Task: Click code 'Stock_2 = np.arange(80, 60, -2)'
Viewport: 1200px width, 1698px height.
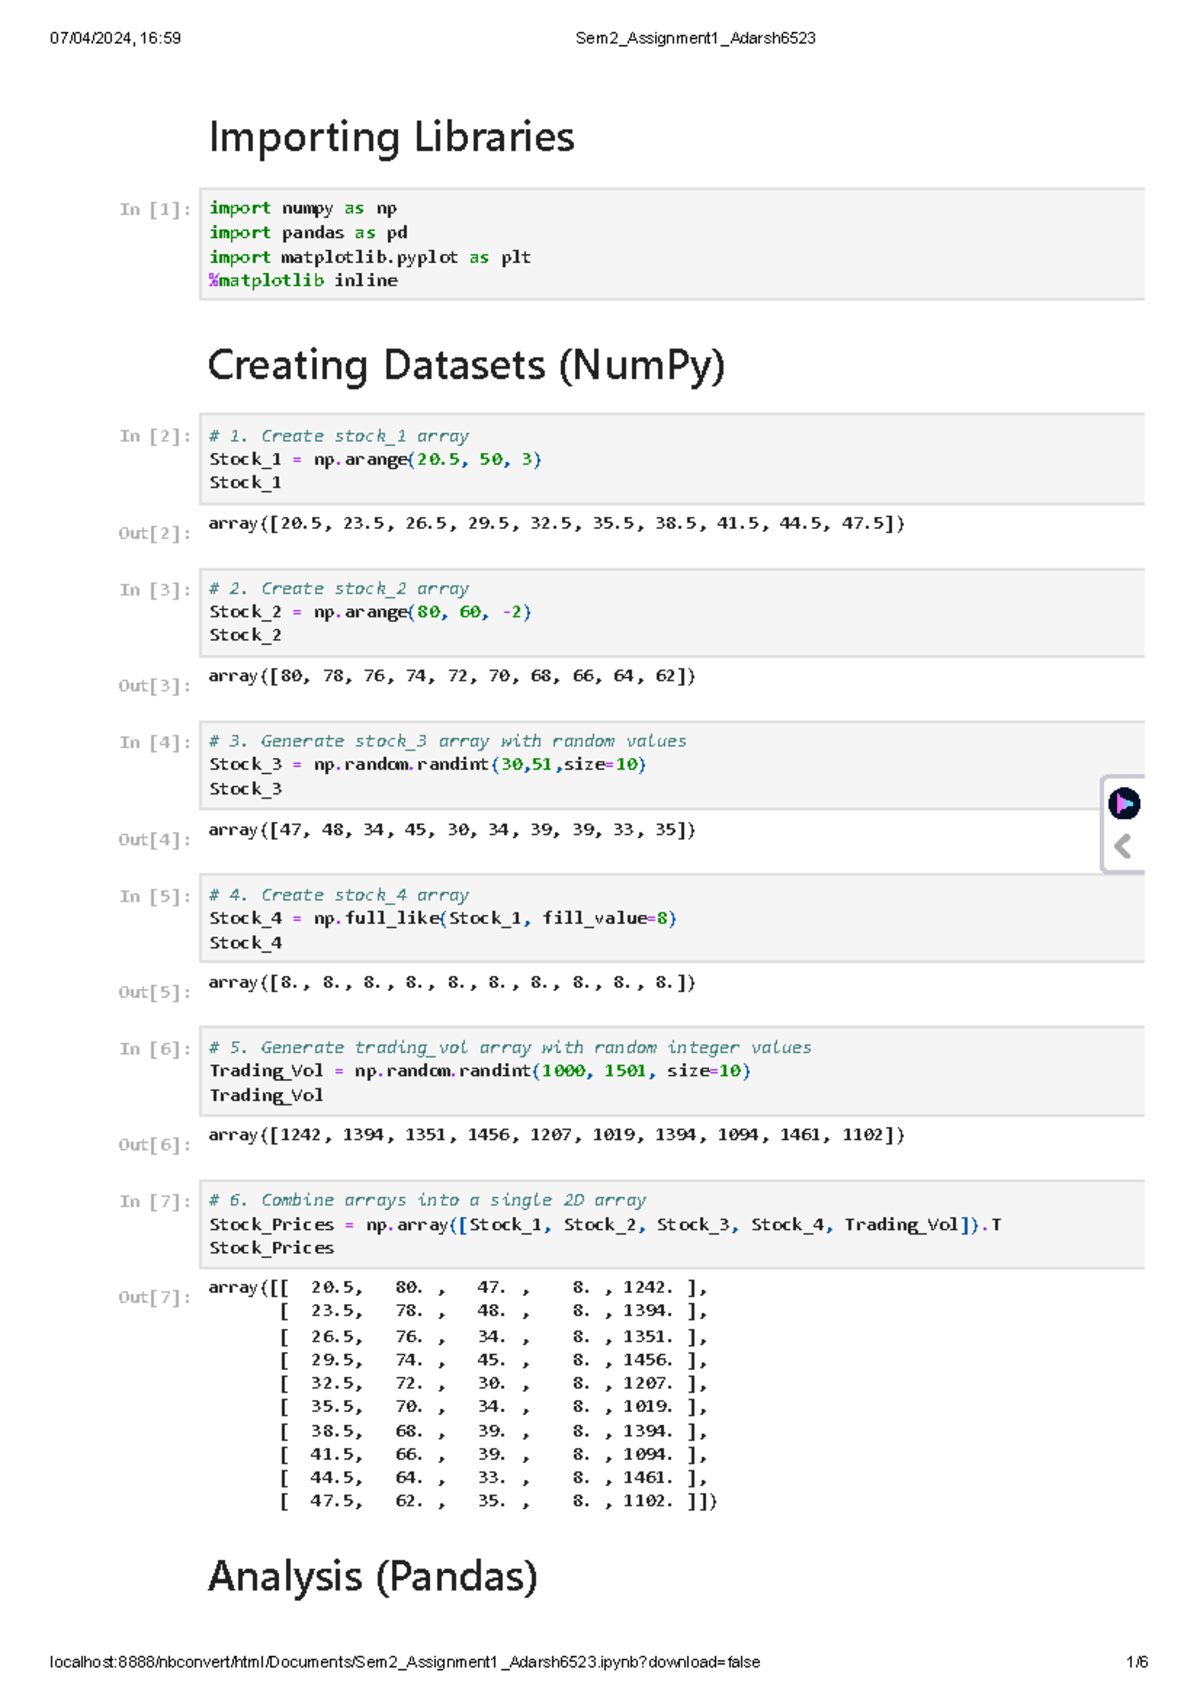Action: [x=370, y=612]
